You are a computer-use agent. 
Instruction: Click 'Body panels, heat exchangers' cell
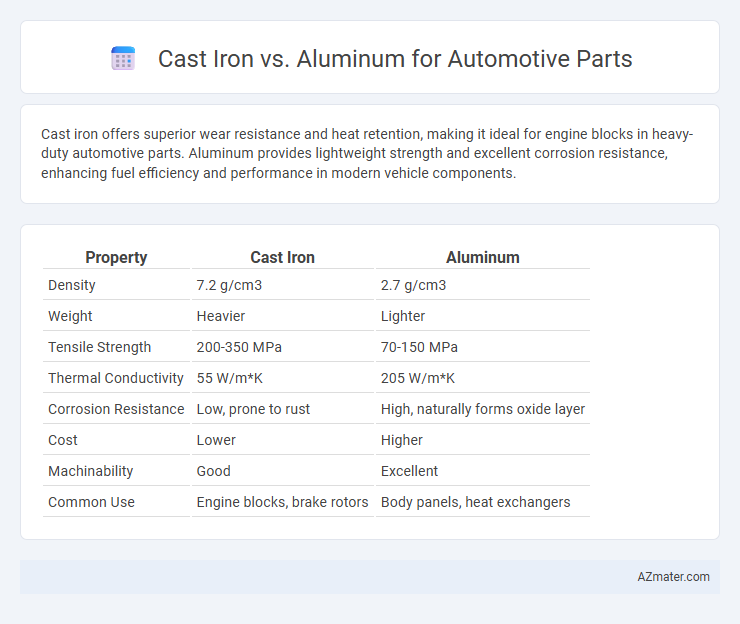point(476,502)
